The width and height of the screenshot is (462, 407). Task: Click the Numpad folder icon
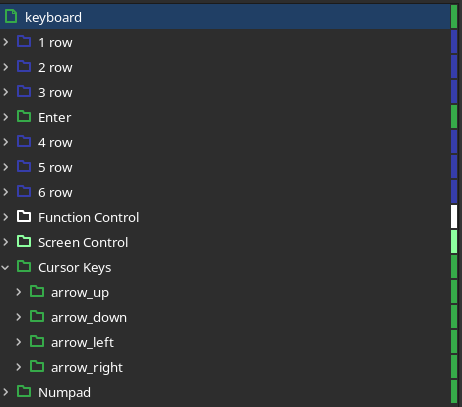coord(24,391)
